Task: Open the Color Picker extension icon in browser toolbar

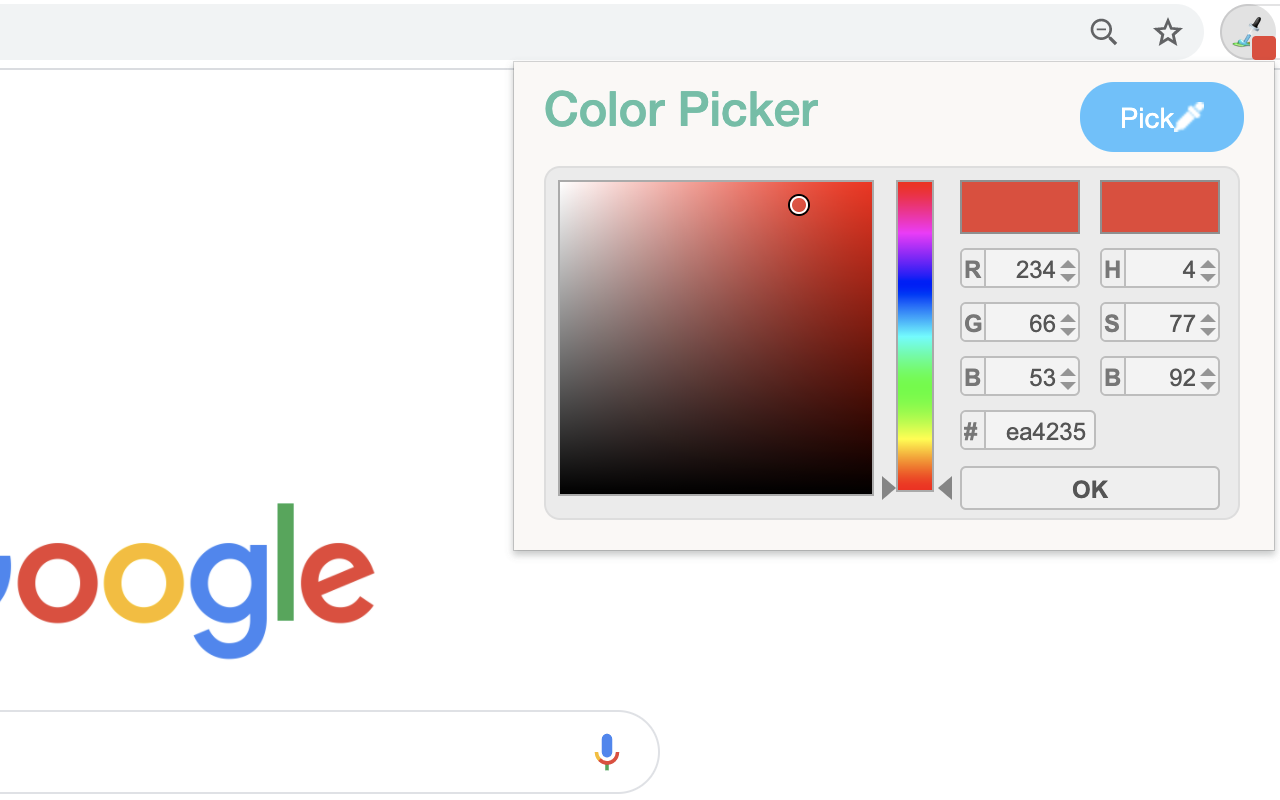Action: 1249,32
